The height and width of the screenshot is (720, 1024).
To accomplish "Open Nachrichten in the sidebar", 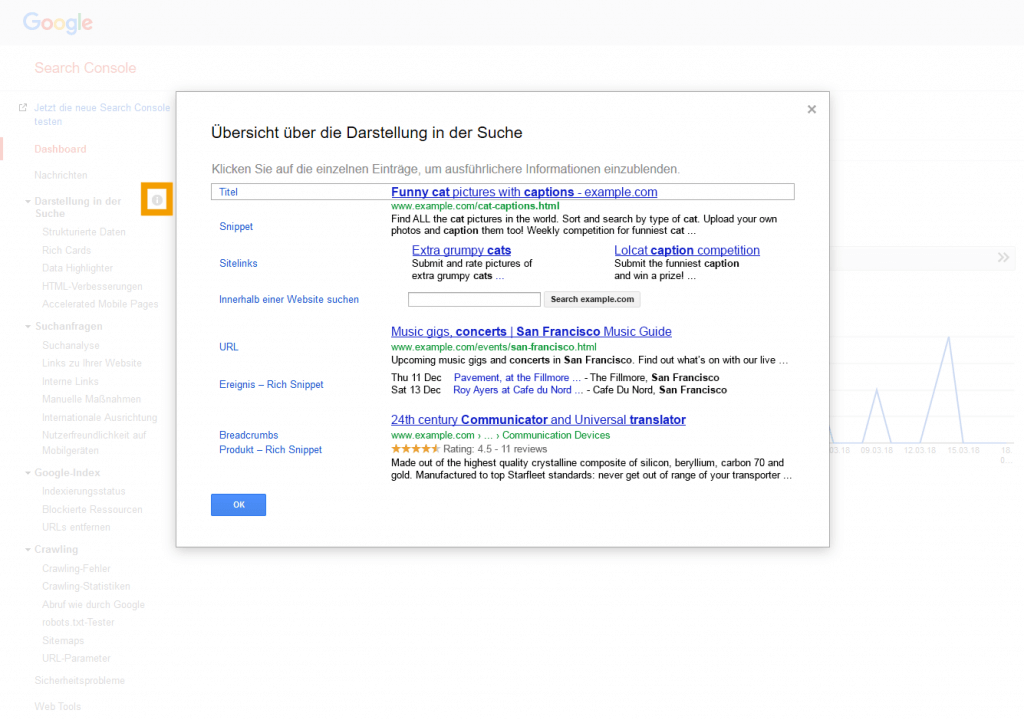I will [x=61, y=175].
